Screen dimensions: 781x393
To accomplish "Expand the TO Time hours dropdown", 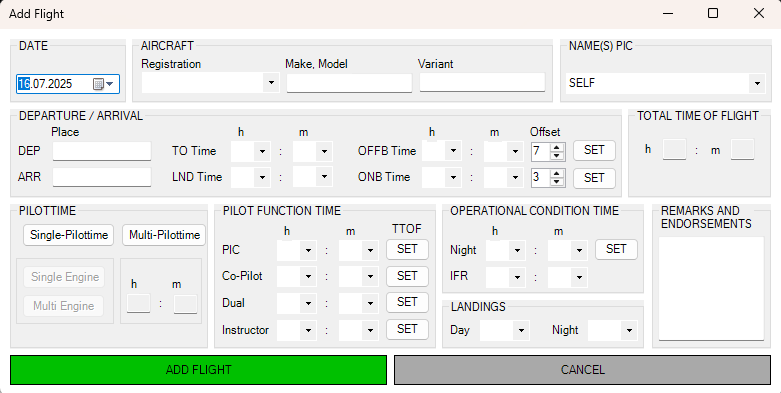I will [x=262, y=151].
